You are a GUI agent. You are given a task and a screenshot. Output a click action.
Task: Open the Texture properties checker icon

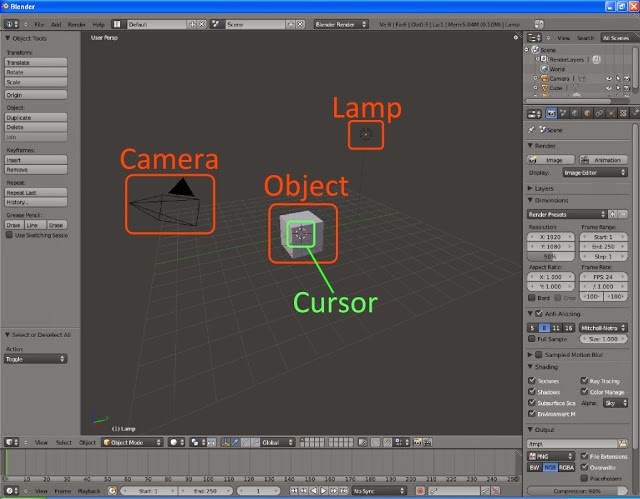click(x=623, y=113)
